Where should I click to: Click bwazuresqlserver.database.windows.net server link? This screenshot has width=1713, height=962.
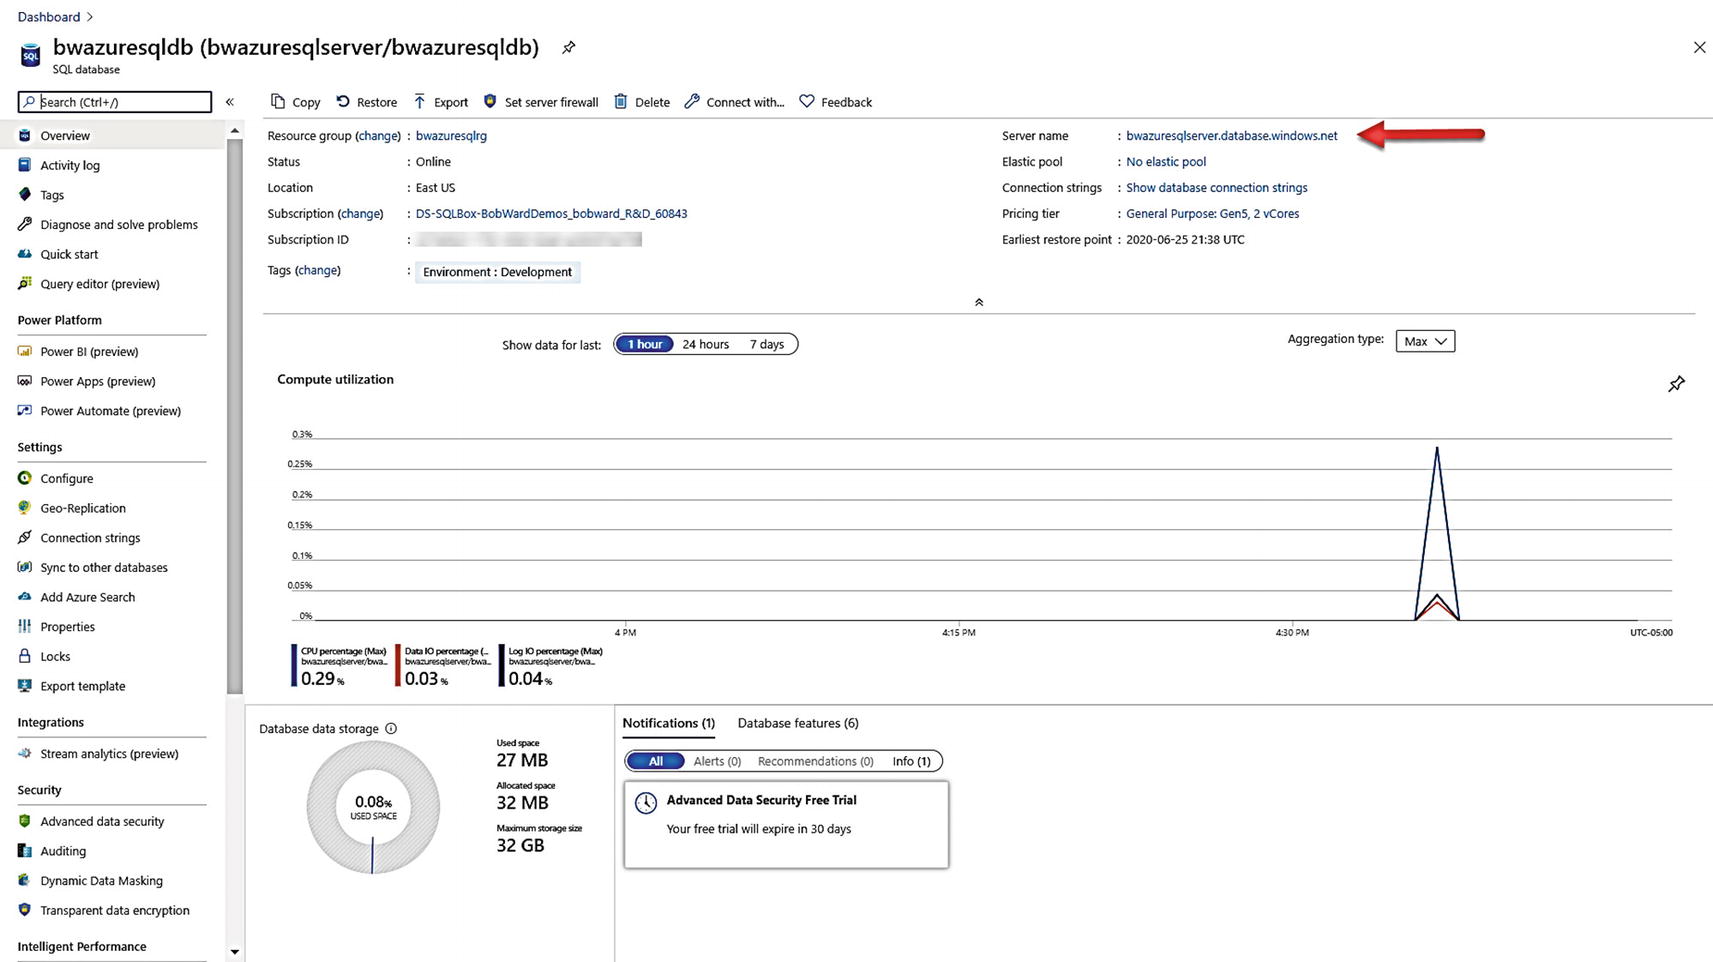(1231, 136)
